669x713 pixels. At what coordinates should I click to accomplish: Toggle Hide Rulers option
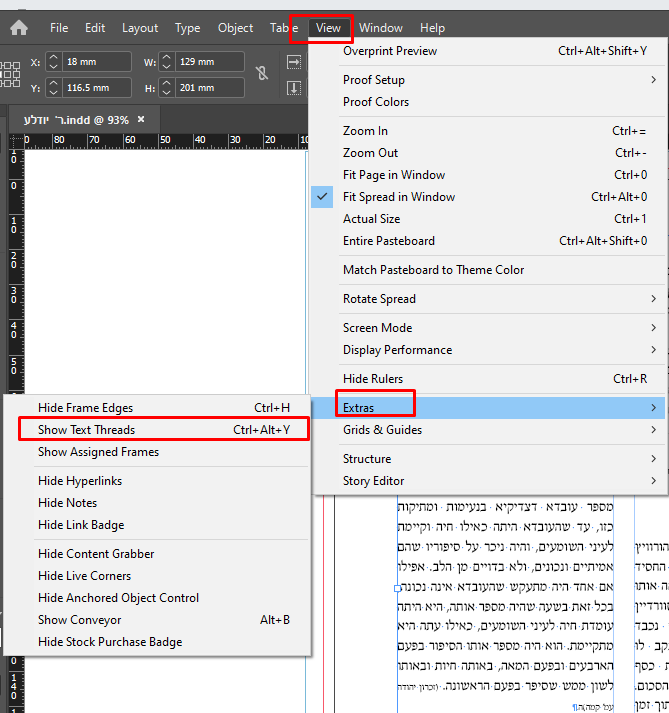point(373,379)
